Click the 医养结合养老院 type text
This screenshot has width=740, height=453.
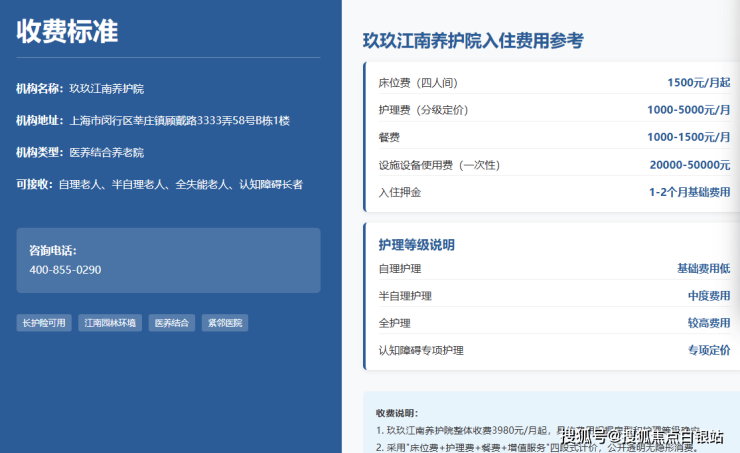[x=107, y=152]
